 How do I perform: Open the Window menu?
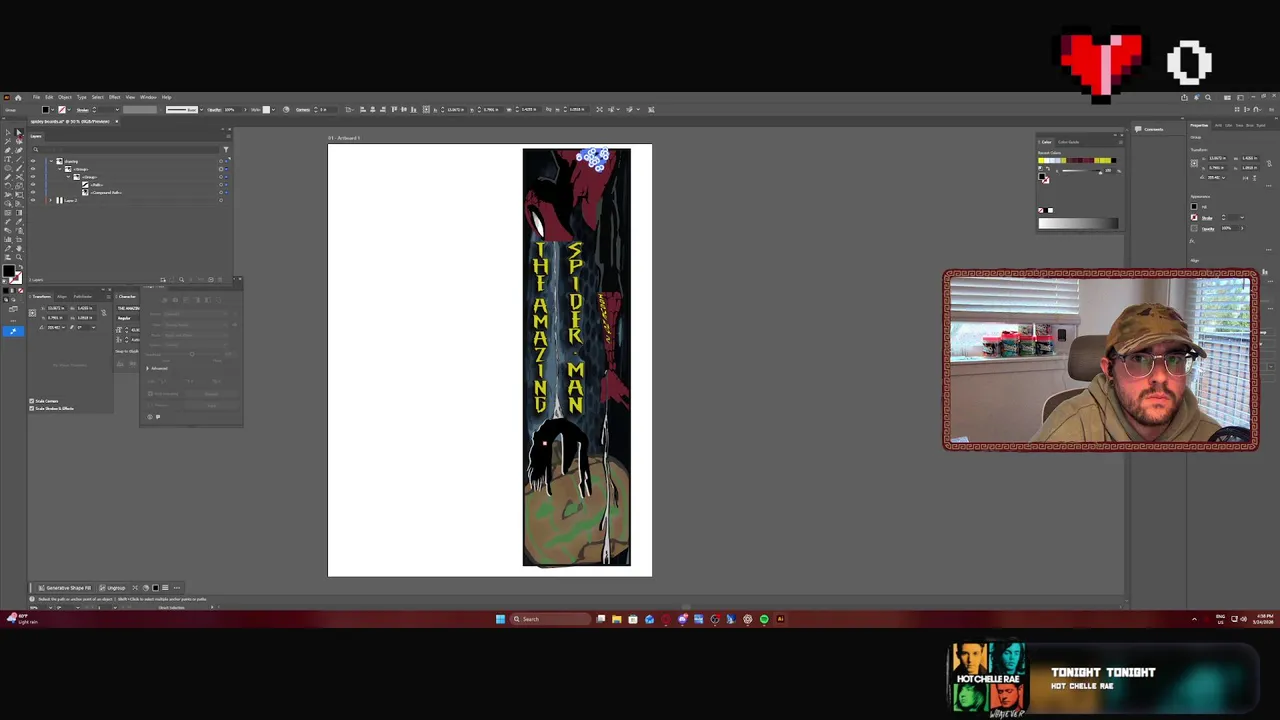pos(148,97)
